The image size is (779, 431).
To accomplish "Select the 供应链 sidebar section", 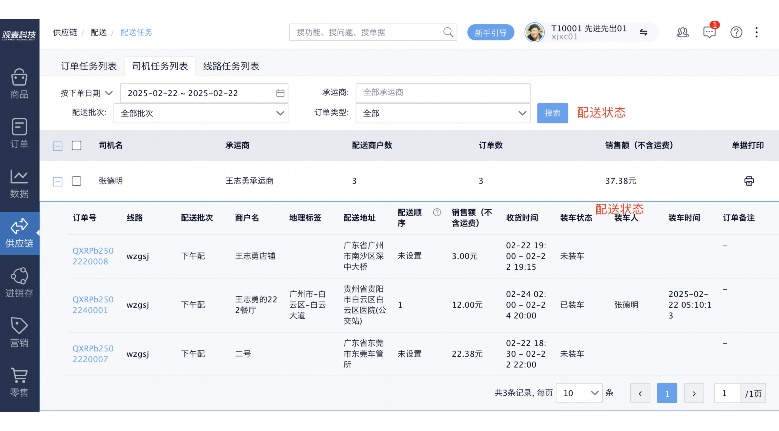I will [19, 233].
